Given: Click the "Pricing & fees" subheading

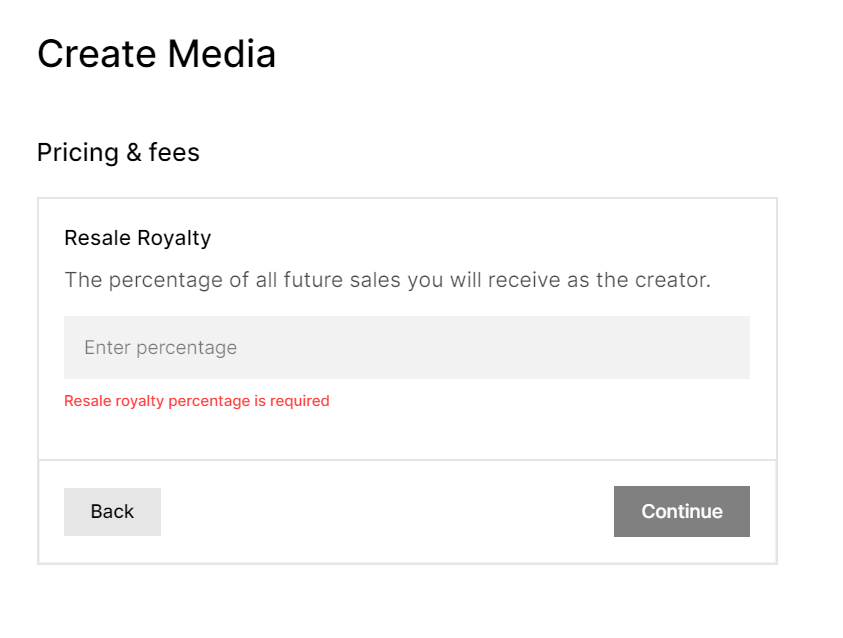Looking at the screenshot, I should [118, 153].
